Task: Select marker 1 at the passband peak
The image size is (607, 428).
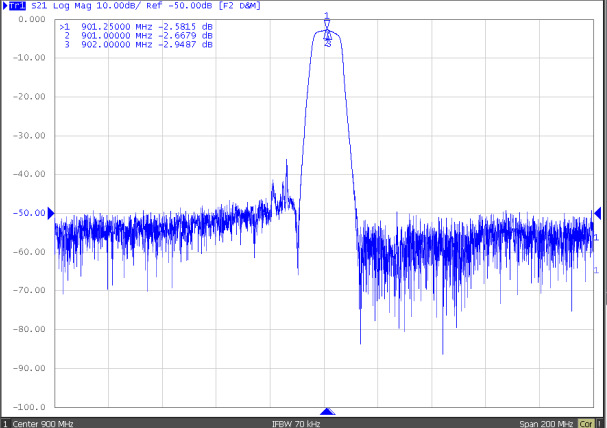Action: coord(327,18)
